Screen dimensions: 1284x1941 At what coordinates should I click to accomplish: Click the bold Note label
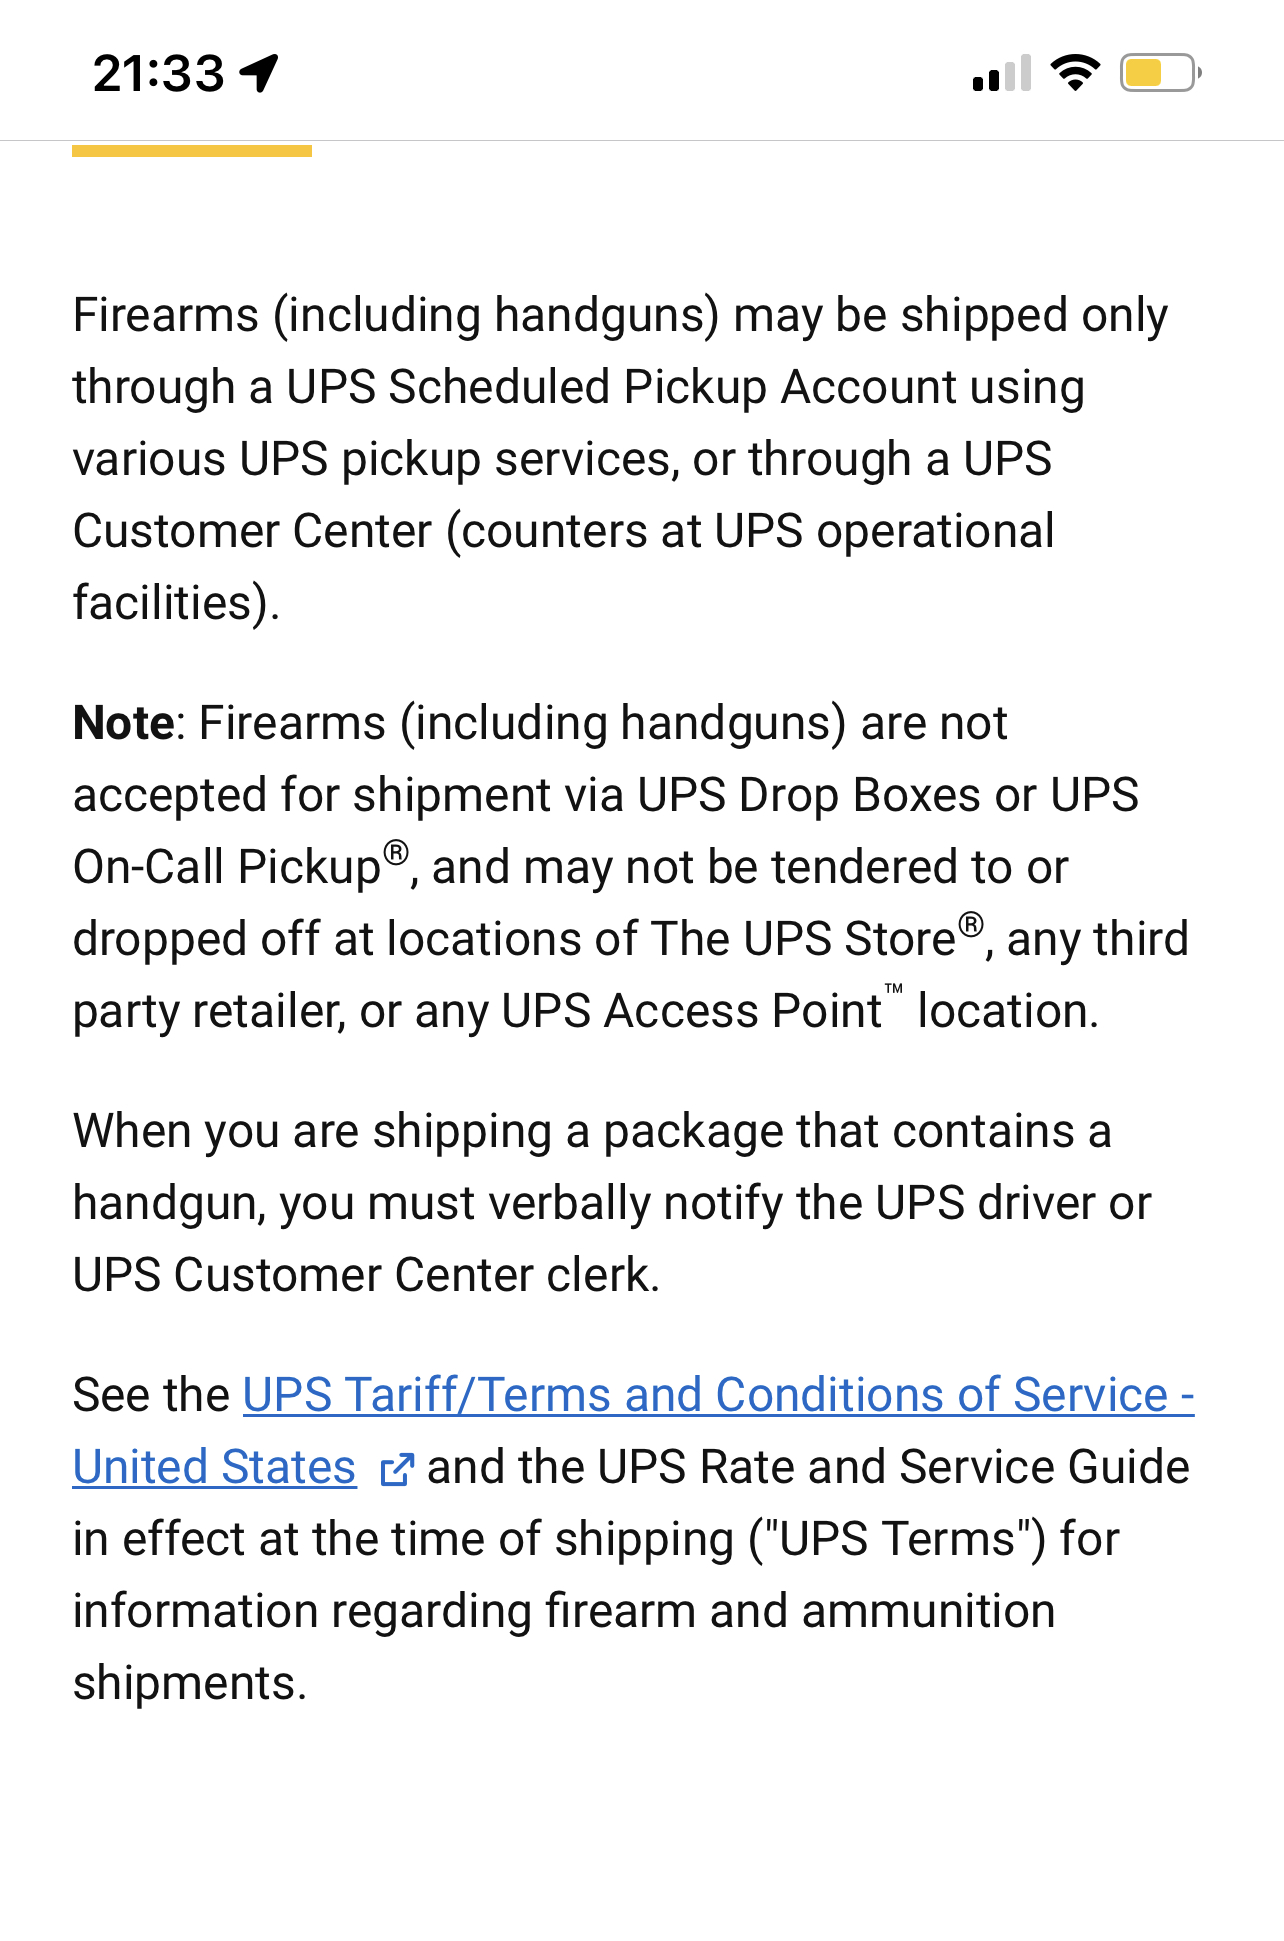coord(124,723)
